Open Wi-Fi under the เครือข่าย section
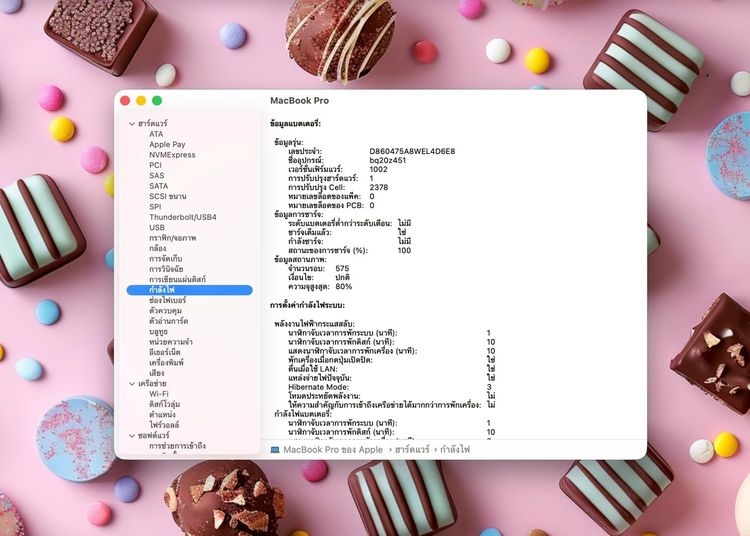 [x=159, y=394]
